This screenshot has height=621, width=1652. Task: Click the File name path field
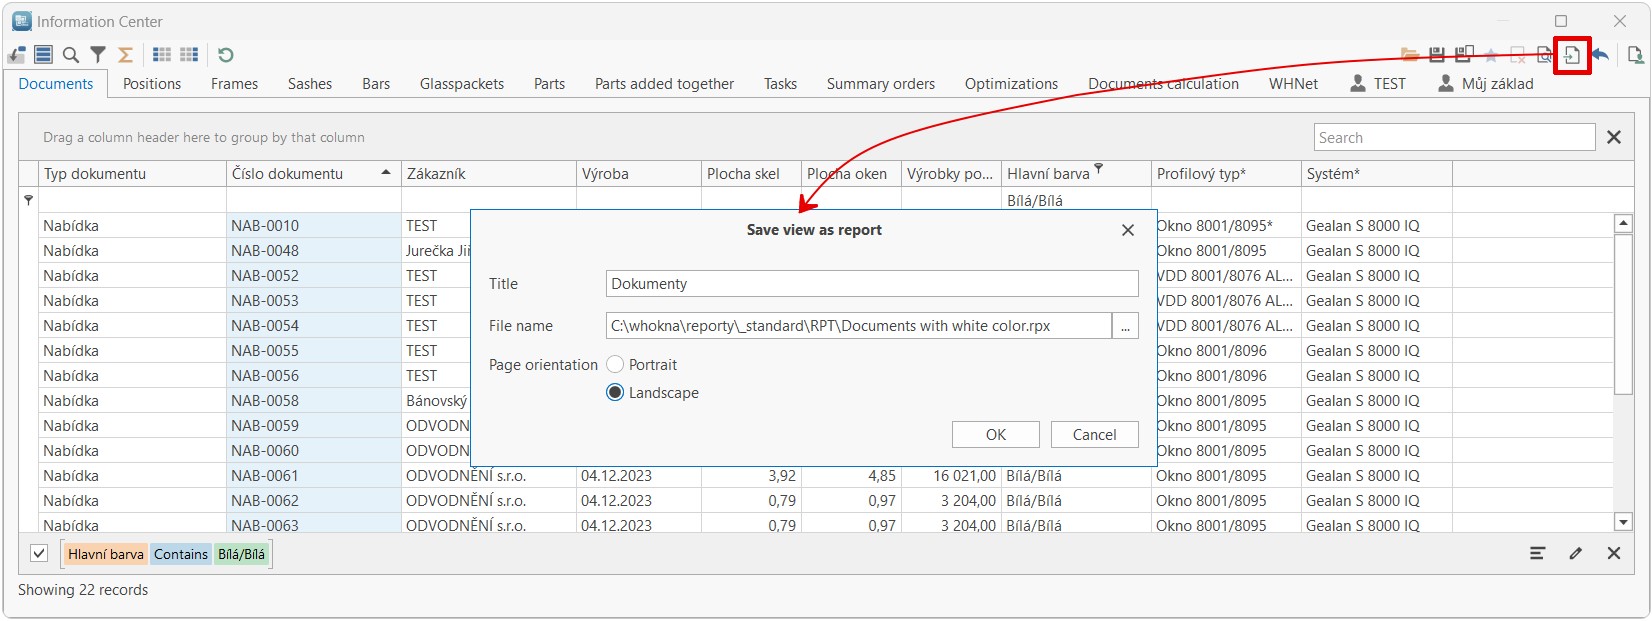click(859, 326)
